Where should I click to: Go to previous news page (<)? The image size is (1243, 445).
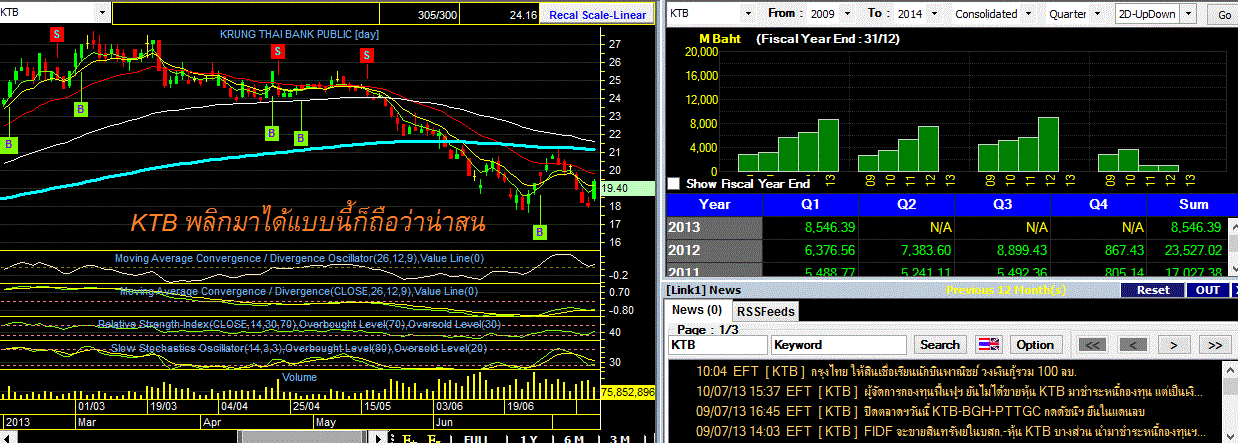[x=1133, y=345]
